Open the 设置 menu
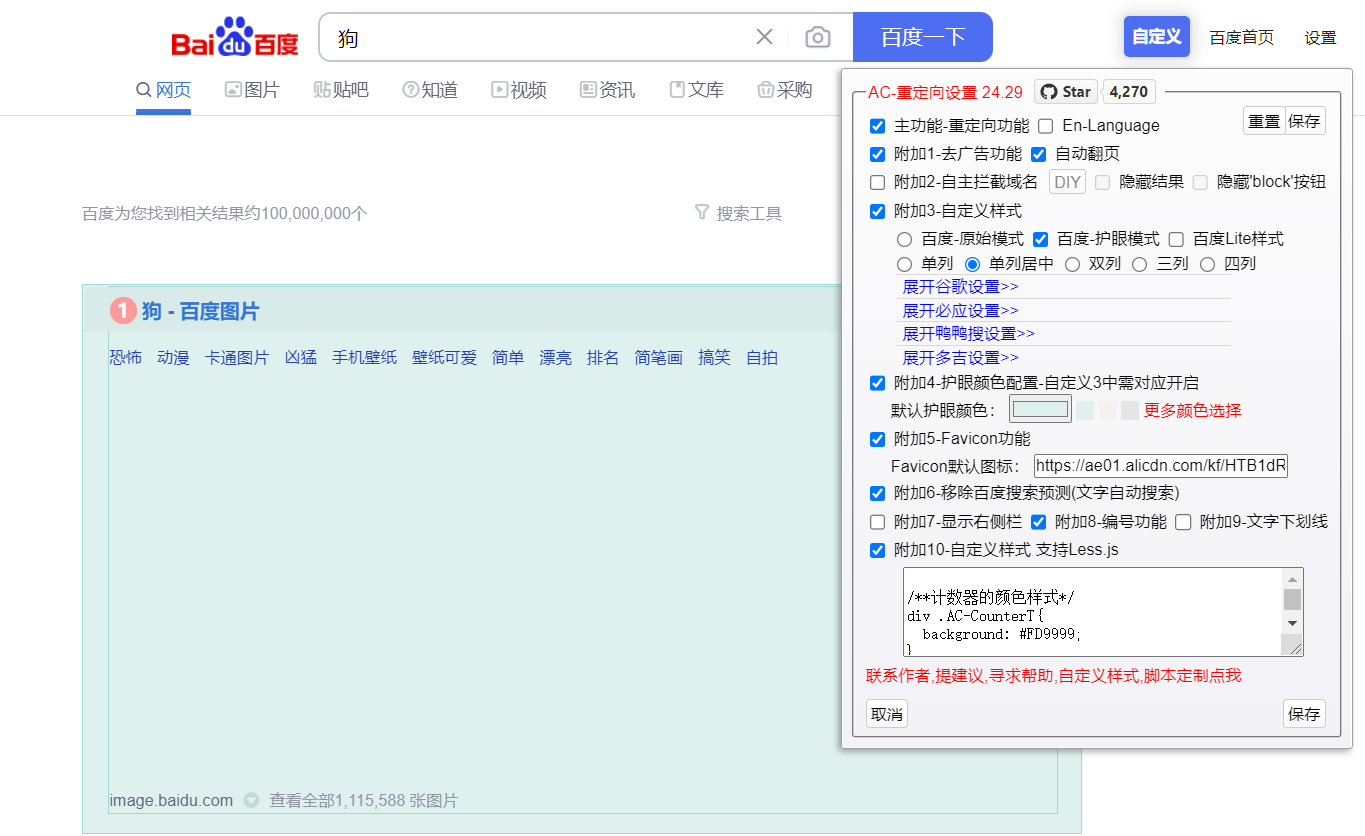 click(1320, 36)
